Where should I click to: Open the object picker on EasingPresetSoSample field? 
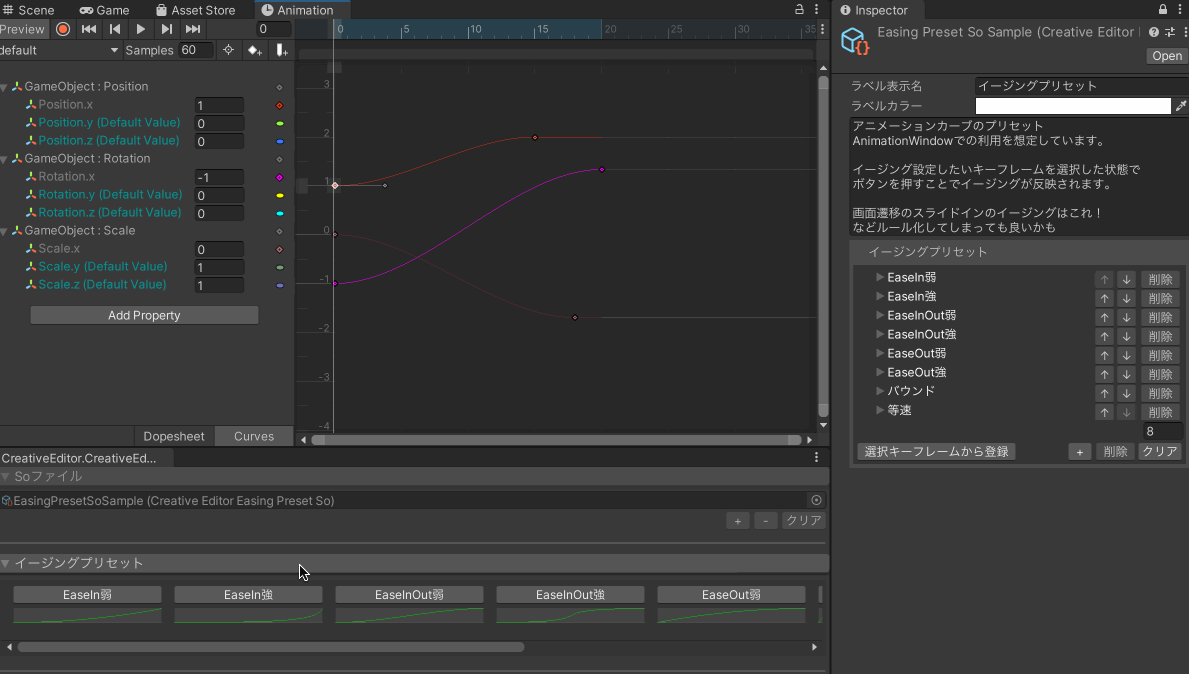point(816,500)
